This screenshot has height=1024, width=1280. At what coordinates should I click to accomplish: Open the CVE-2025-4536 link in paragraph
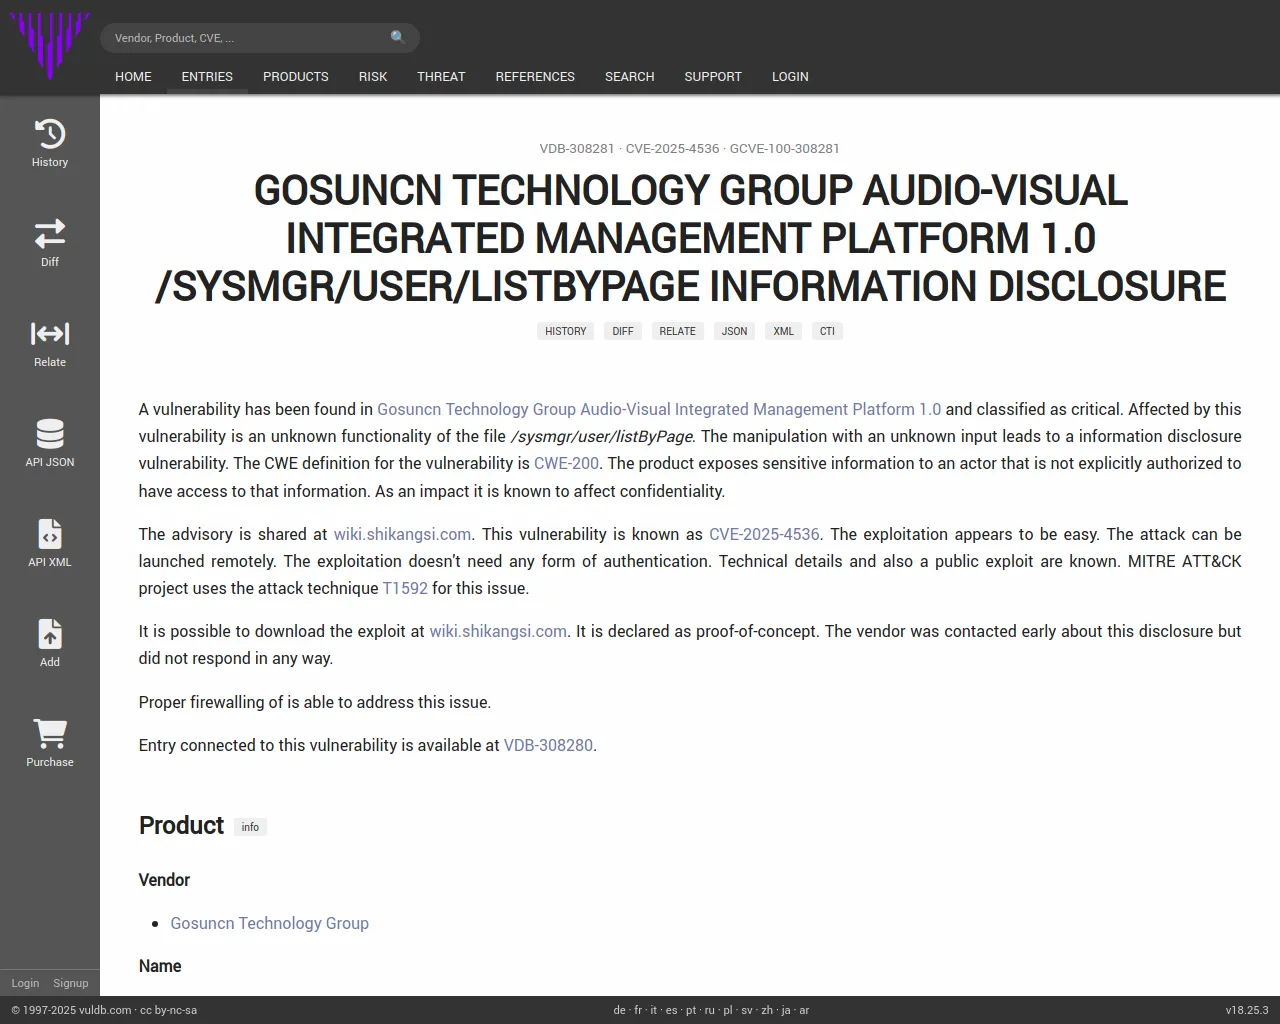click(x=764, y=534)
